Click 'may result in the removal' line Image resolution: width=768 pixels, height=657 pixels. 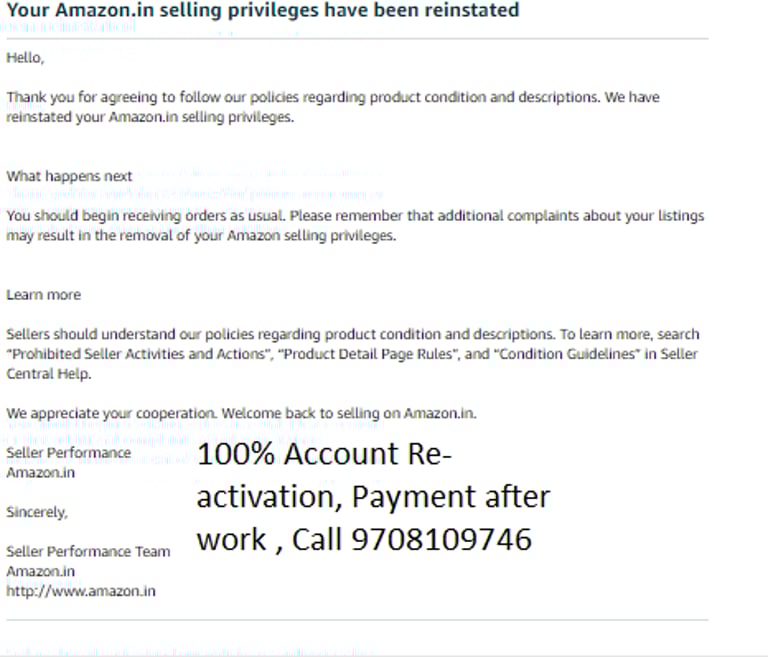(x=201, y=236)
